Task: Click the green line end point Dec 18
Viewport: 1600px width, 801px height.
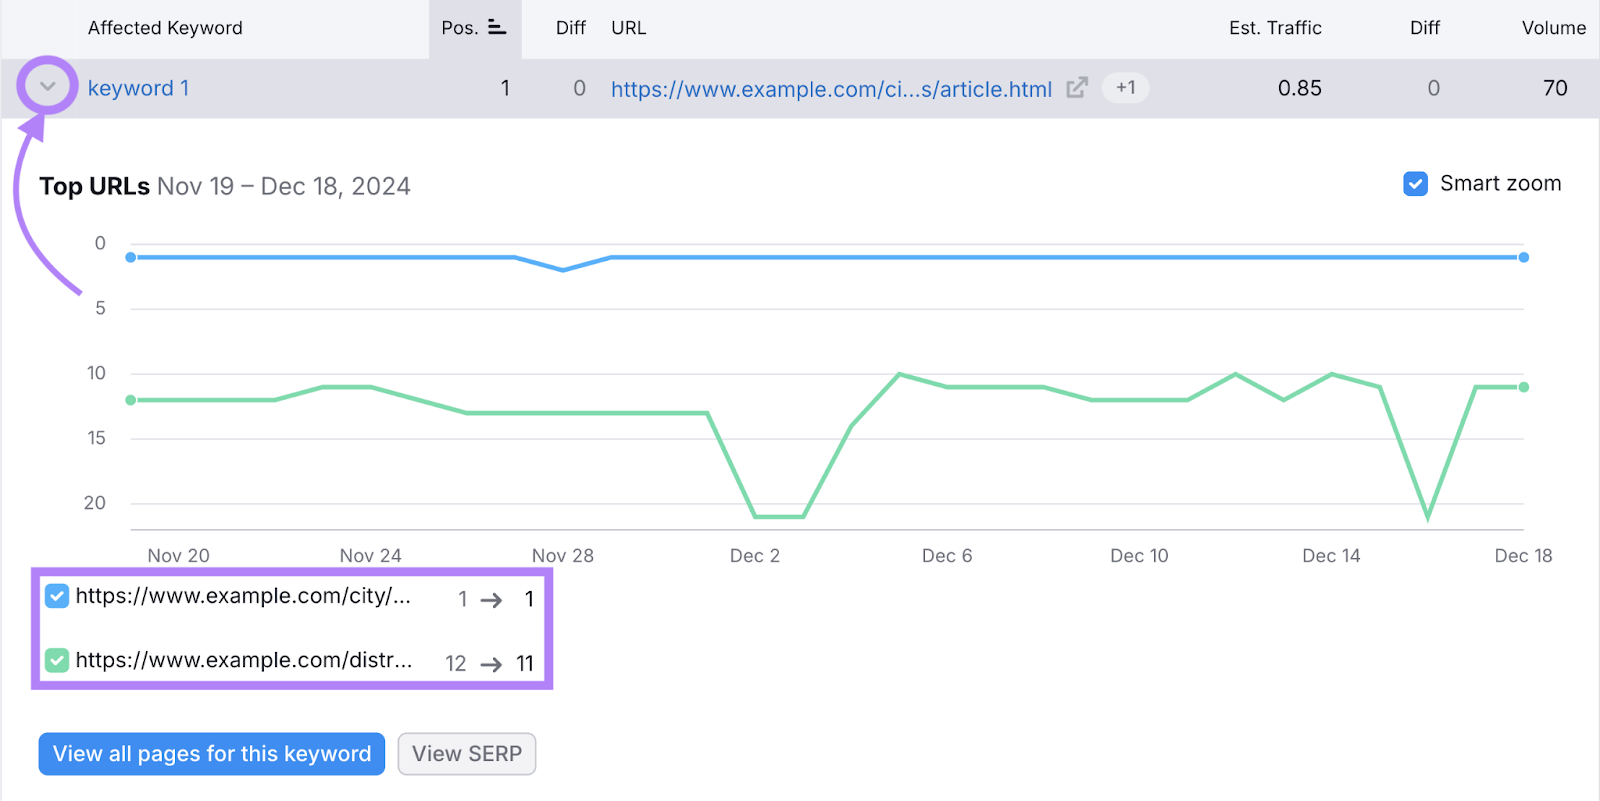Action: (1524, 387)
